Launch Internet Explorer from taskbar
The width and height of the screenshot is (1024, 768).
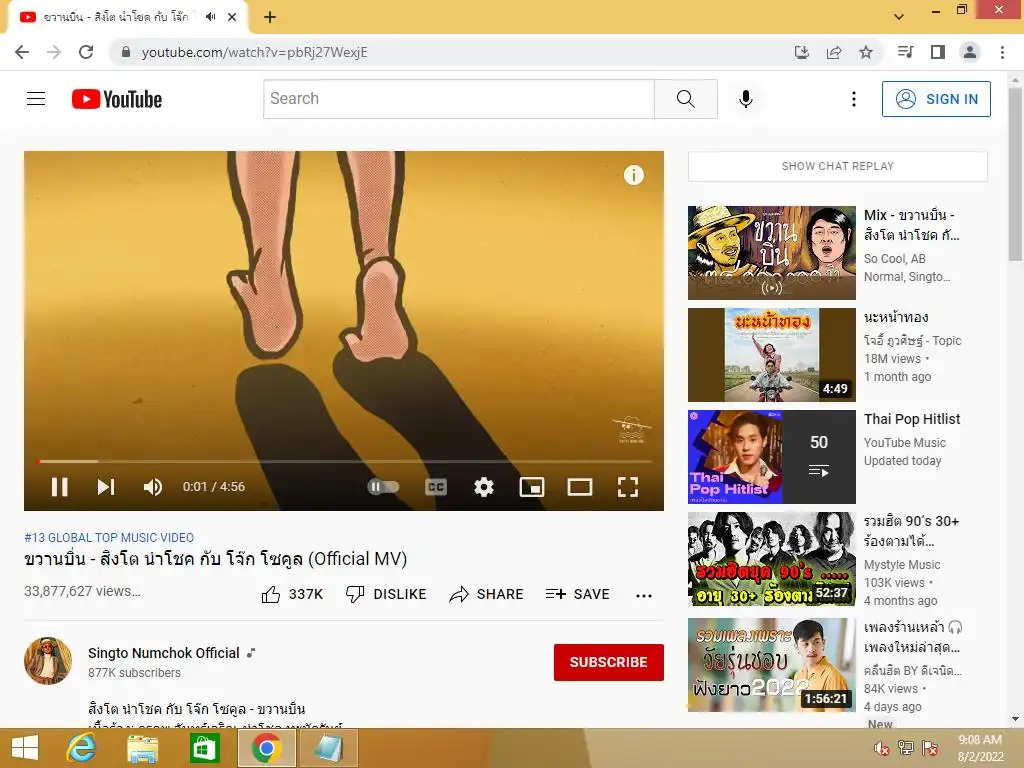coord(82,748)
